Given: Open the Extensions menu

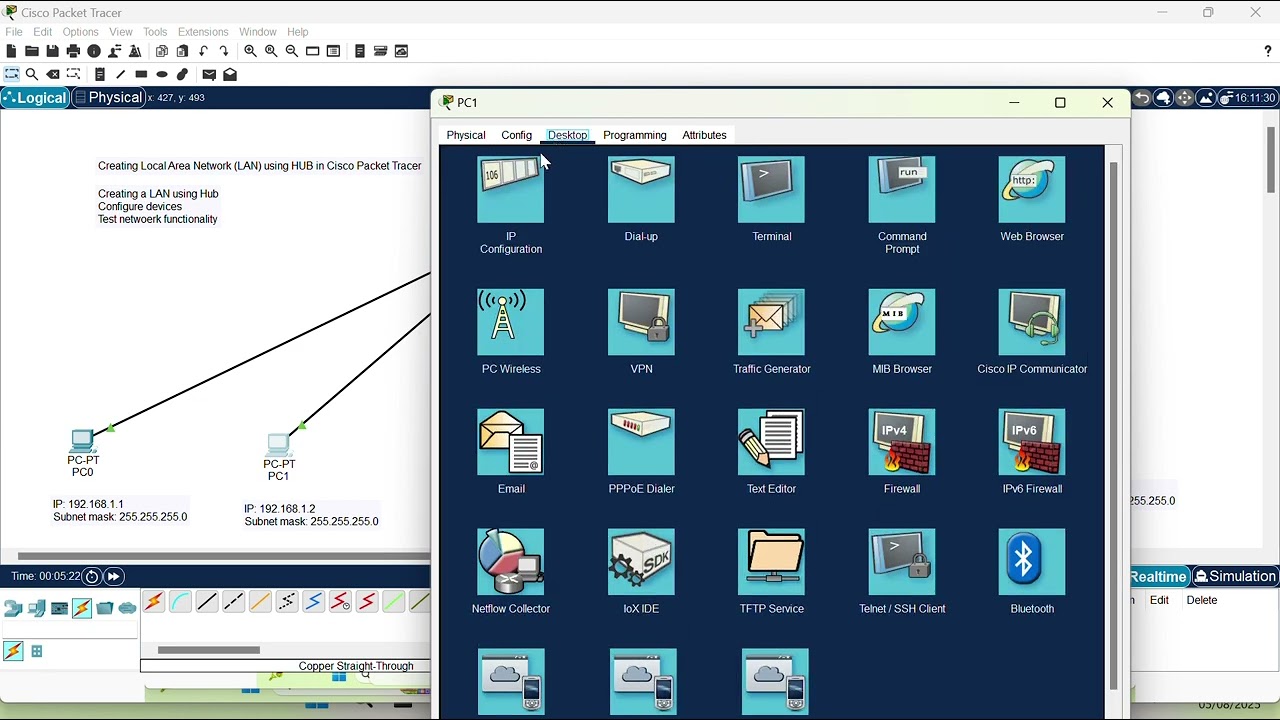Looking at the screenshot, I should 203,32.
